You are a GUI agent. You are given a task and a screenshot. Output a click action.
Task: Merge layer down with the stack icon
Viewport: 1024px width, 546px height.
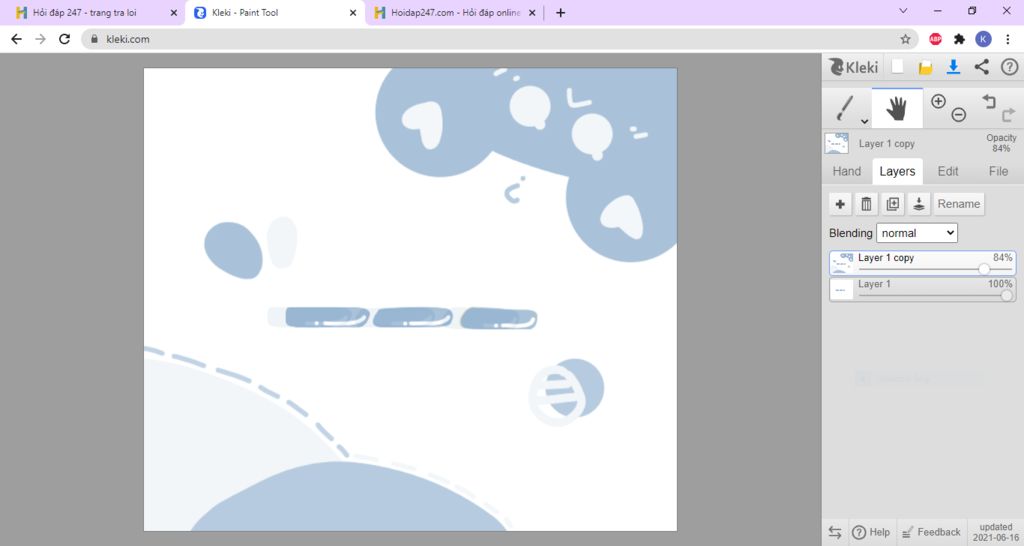(x=918, y=204)
